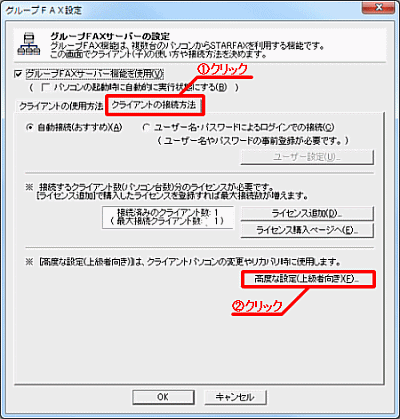Select ユーザー名・パスワードによるログインでの接続 radio
The width and height of the screenshot is (400, 419).
coord(146,128)
